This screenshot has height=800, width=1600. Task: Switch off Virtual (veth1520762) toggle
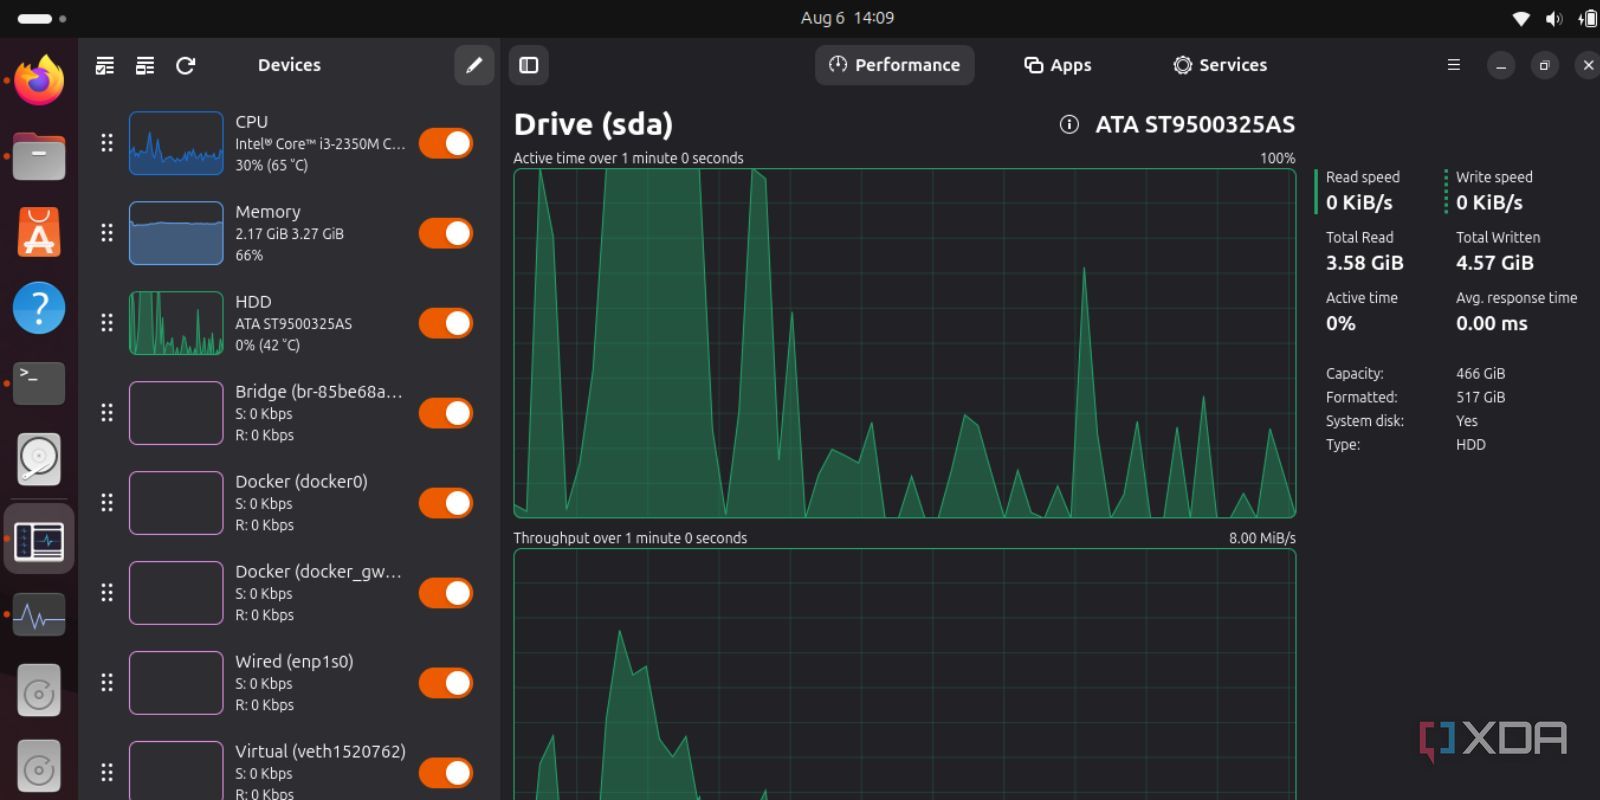[446, 773]
